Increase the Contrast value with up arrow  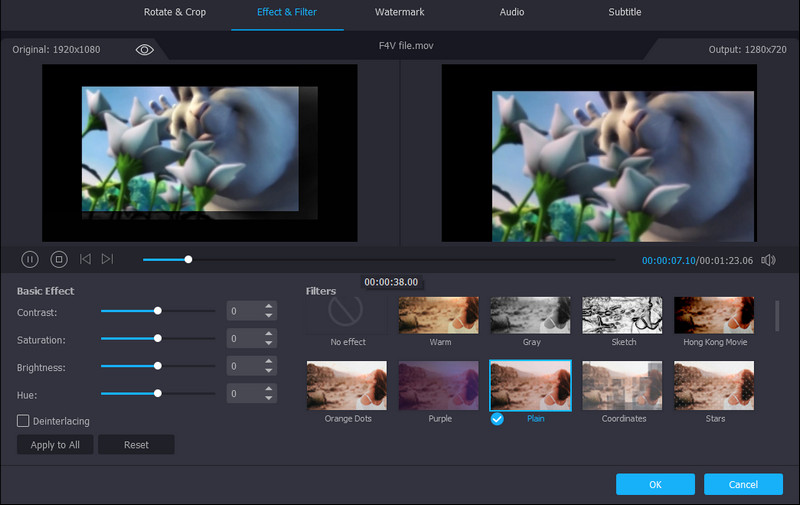268,307
